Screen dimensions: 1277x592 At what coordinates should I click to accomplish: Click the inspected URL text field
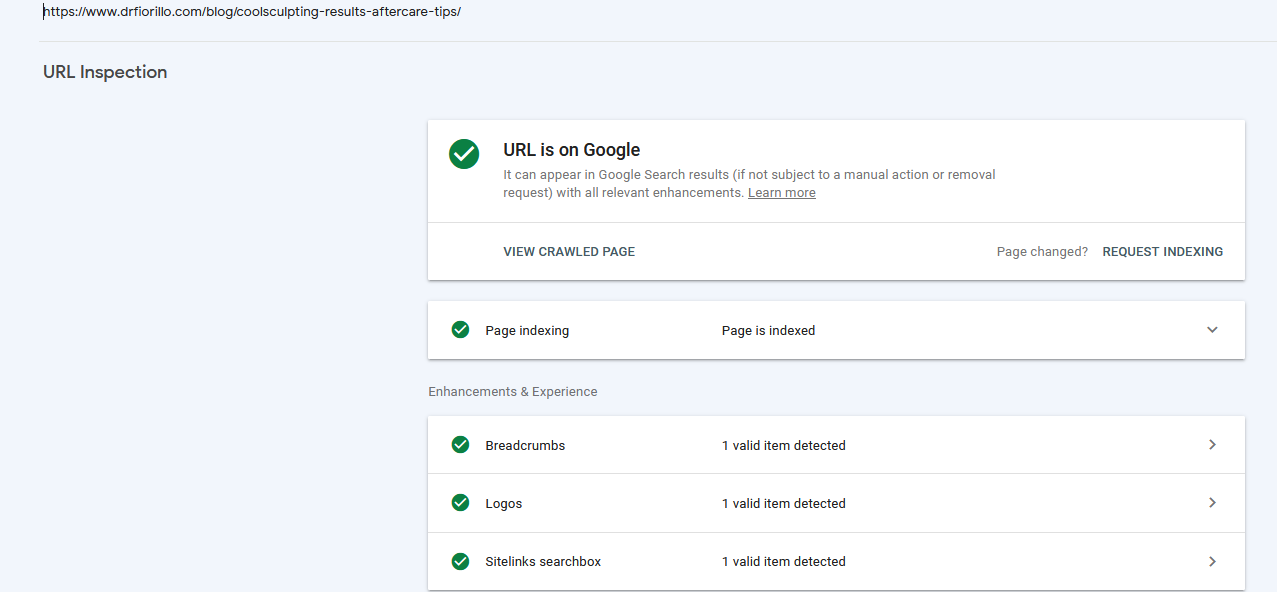(640, 13)
